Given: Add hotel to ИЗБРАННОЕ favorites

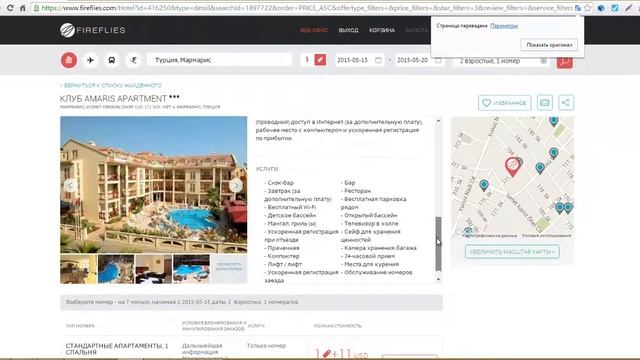Looking at the screenshot, I should 504,103.
